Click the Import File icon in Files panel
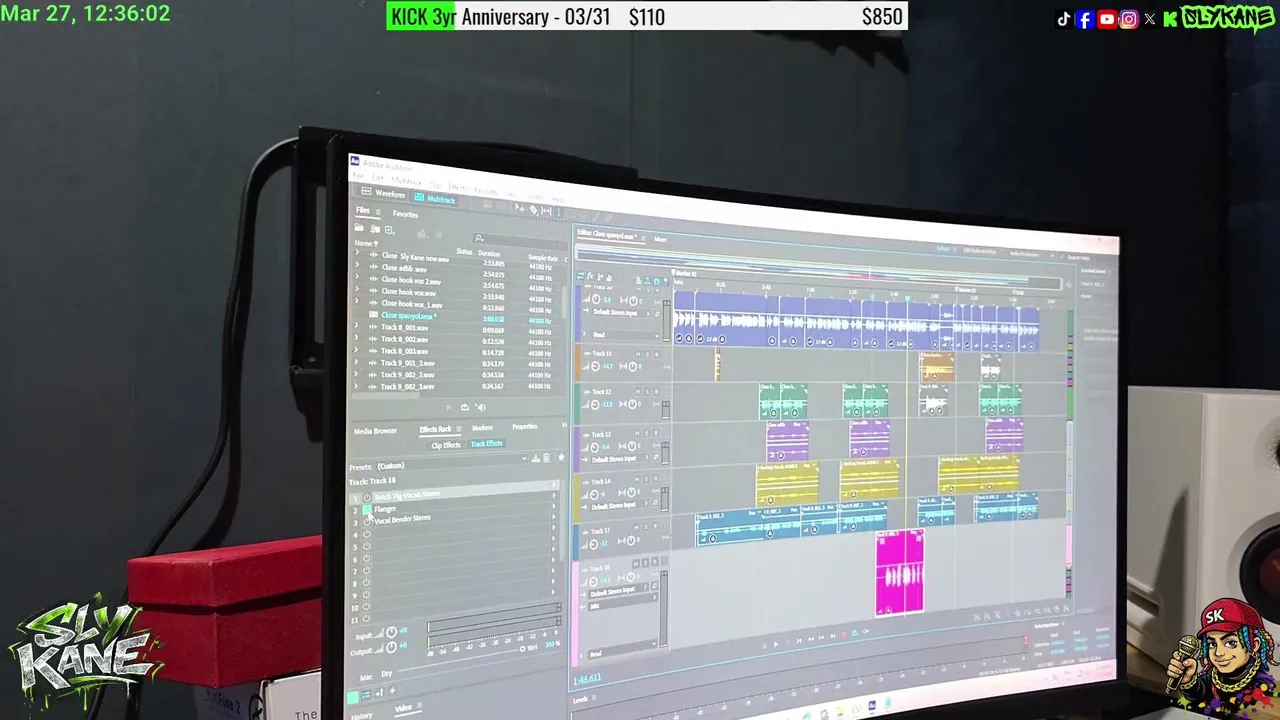Screen dimensions: 1280x720 pyautogui.click(x=375, y=229)
